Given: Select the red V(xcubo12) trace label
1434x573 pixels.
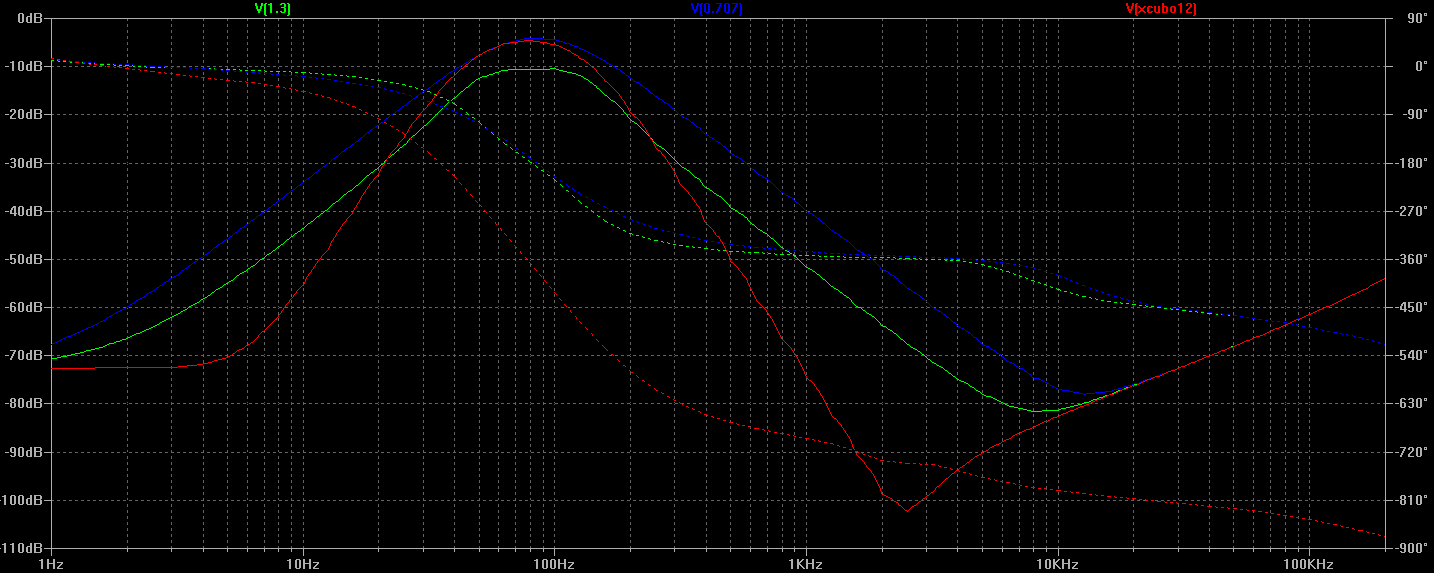Looking at the screenshot, I should [1161, 8].
